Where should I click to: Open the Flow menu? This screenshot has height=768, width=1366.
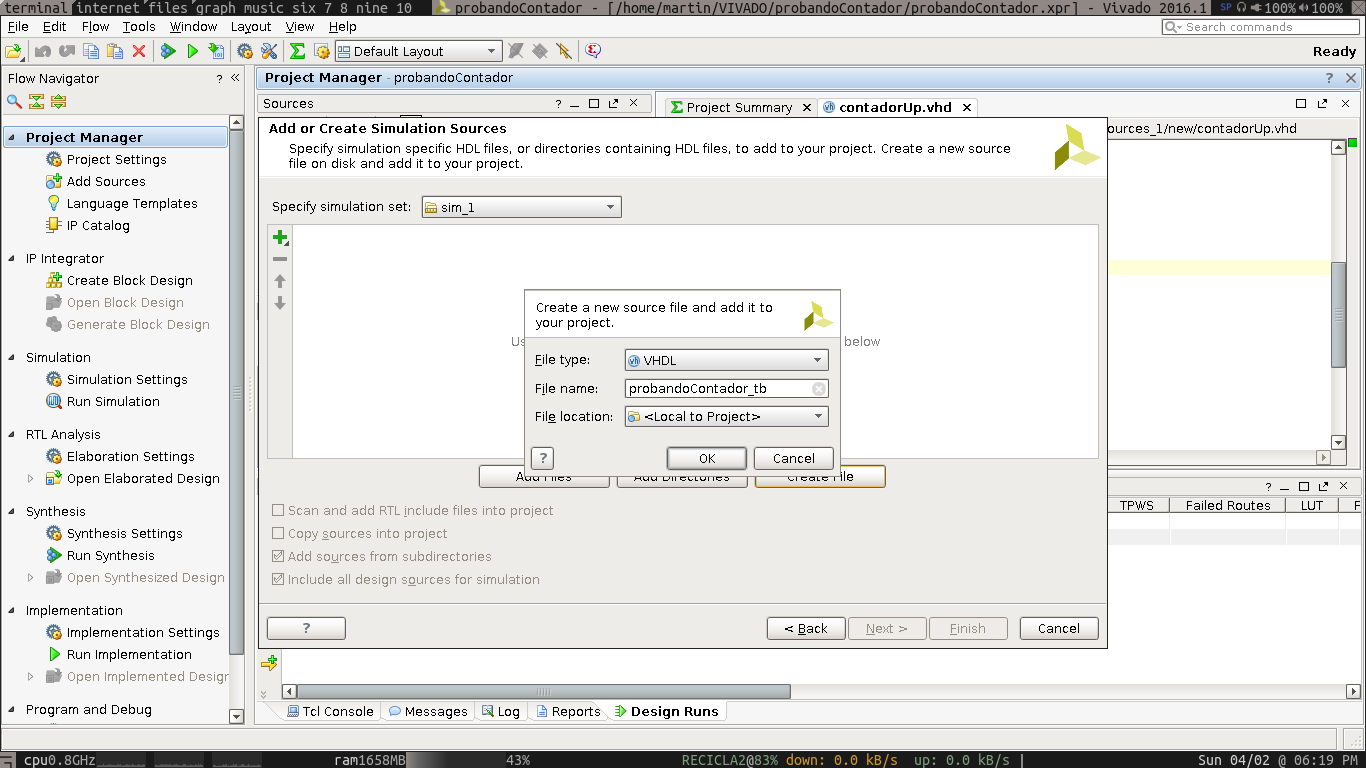[95, 27]
